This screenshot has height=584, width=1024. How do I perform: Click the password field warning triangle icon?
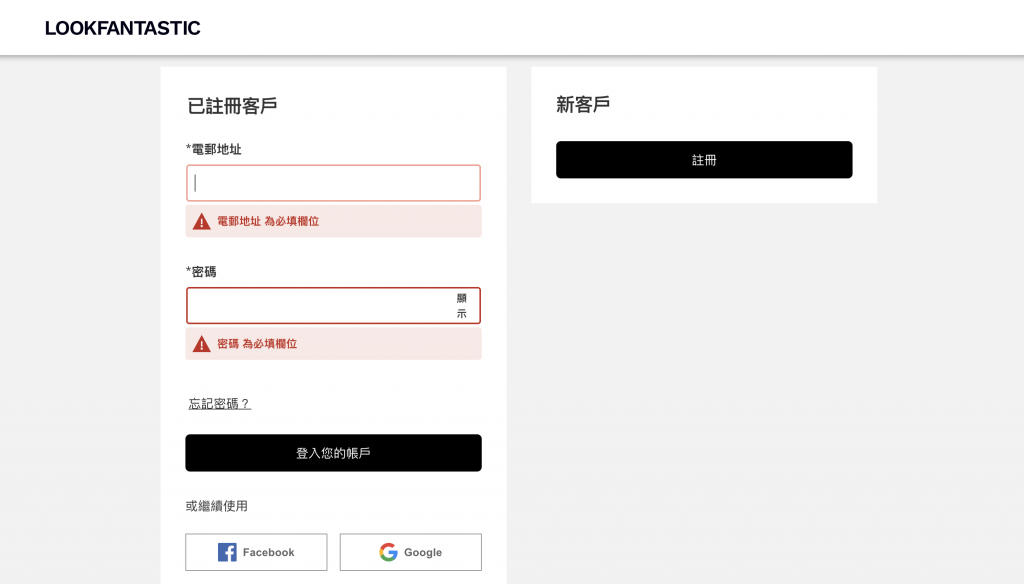[202, 344]
